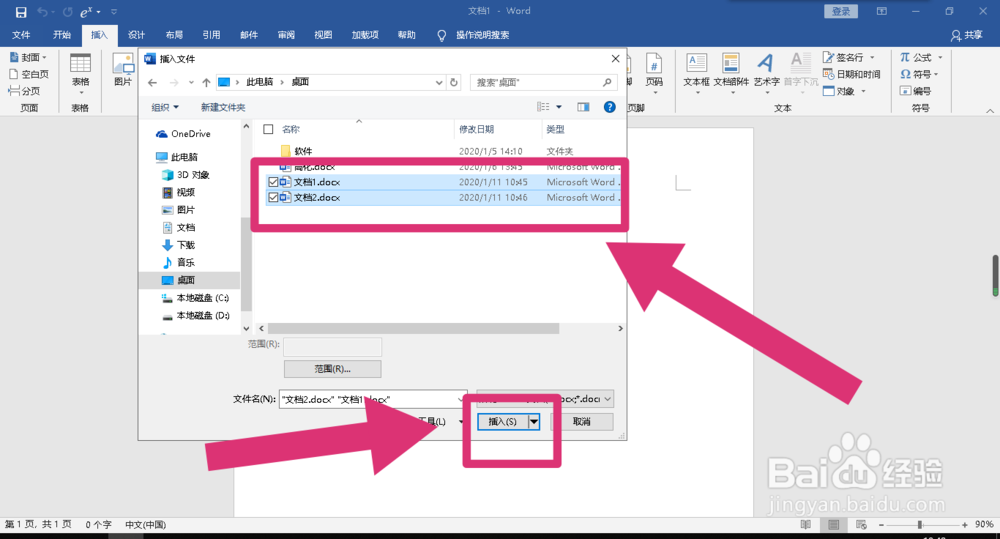Click the 插入(S) insert button
The width and height of the screenshot is (1000, 539).
(x=503, y=422)
